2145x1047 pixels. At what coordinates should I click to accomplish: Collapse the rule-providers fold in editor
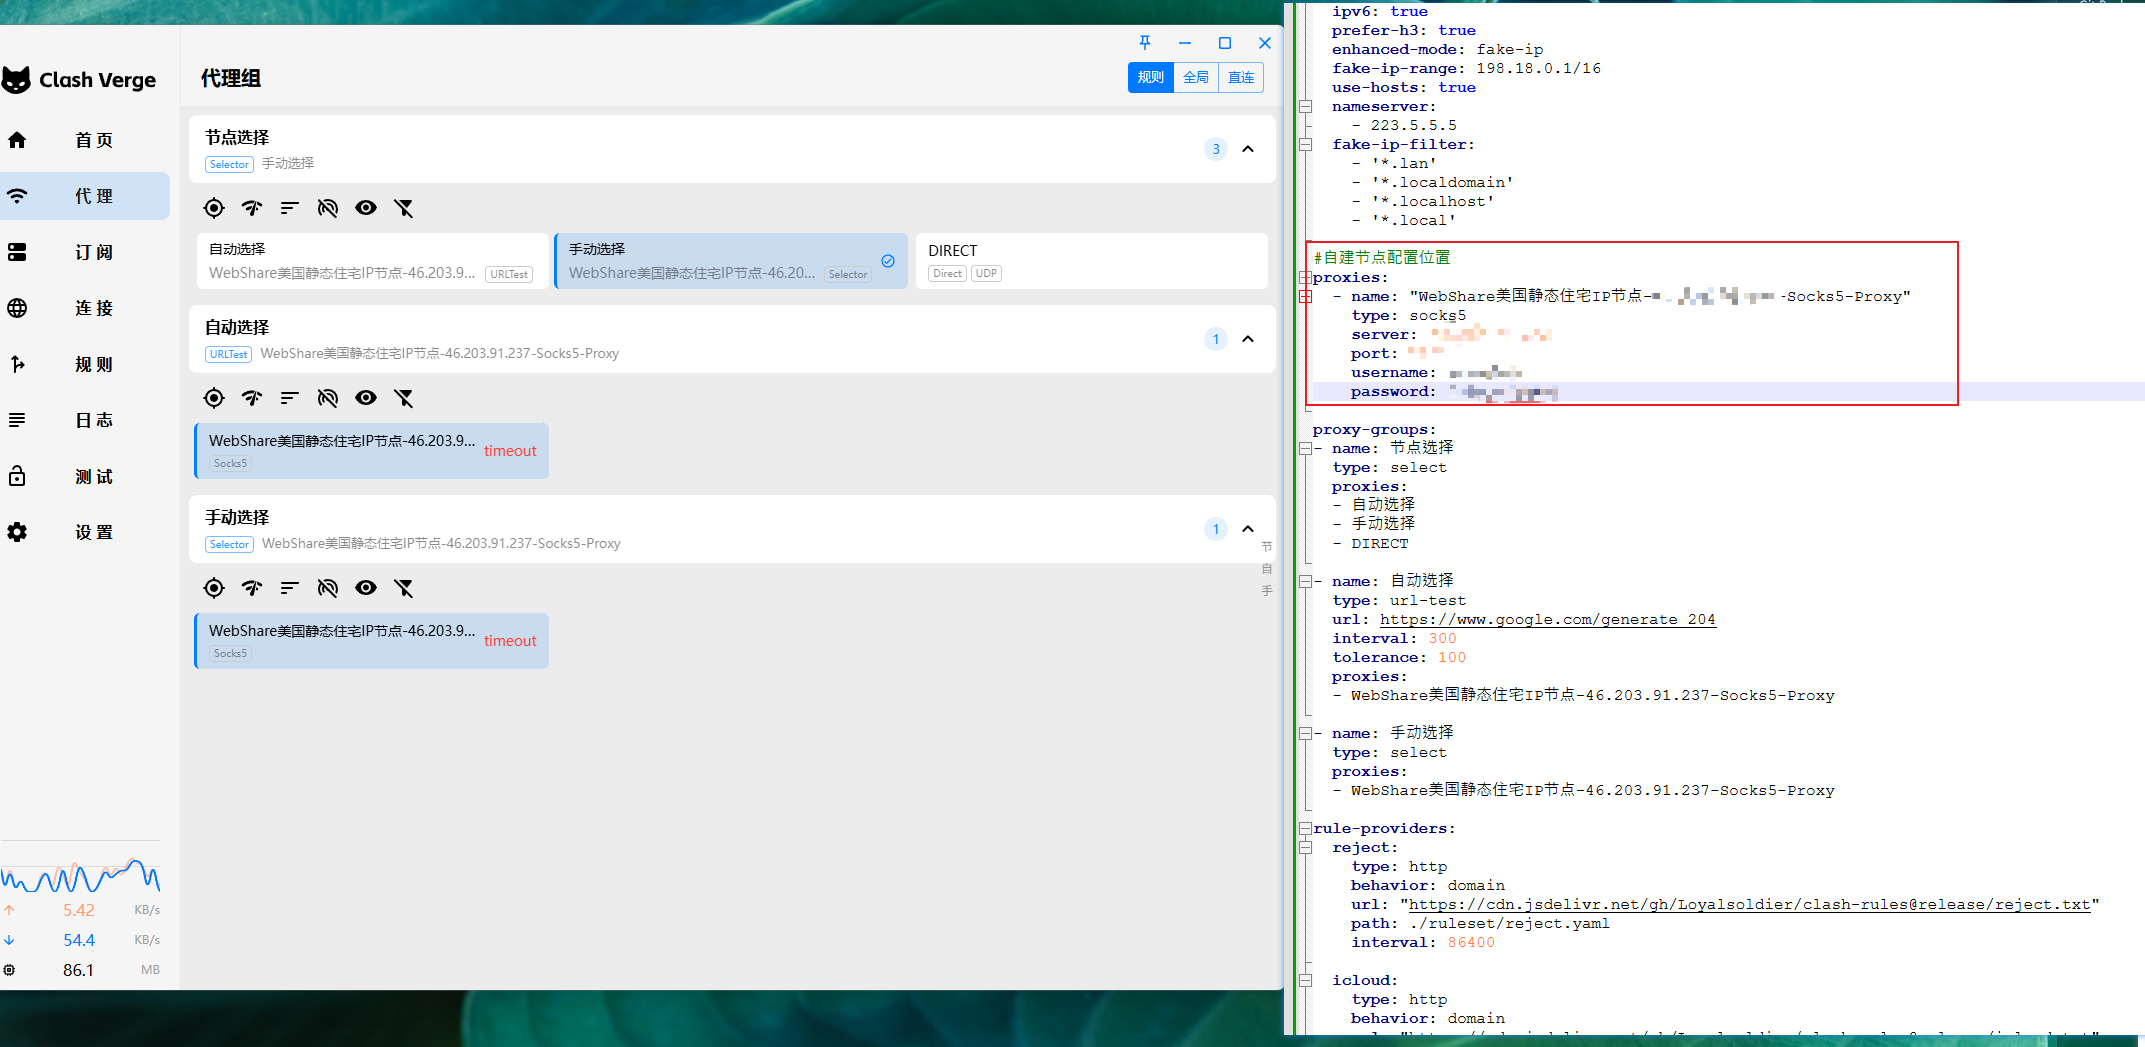[x=1305, y=829]
